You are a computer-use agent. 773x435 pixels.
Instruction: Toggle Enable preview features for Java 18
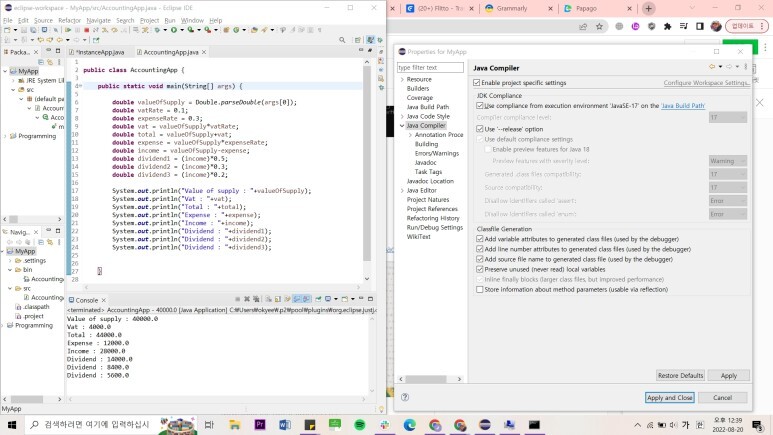[488, 149]
